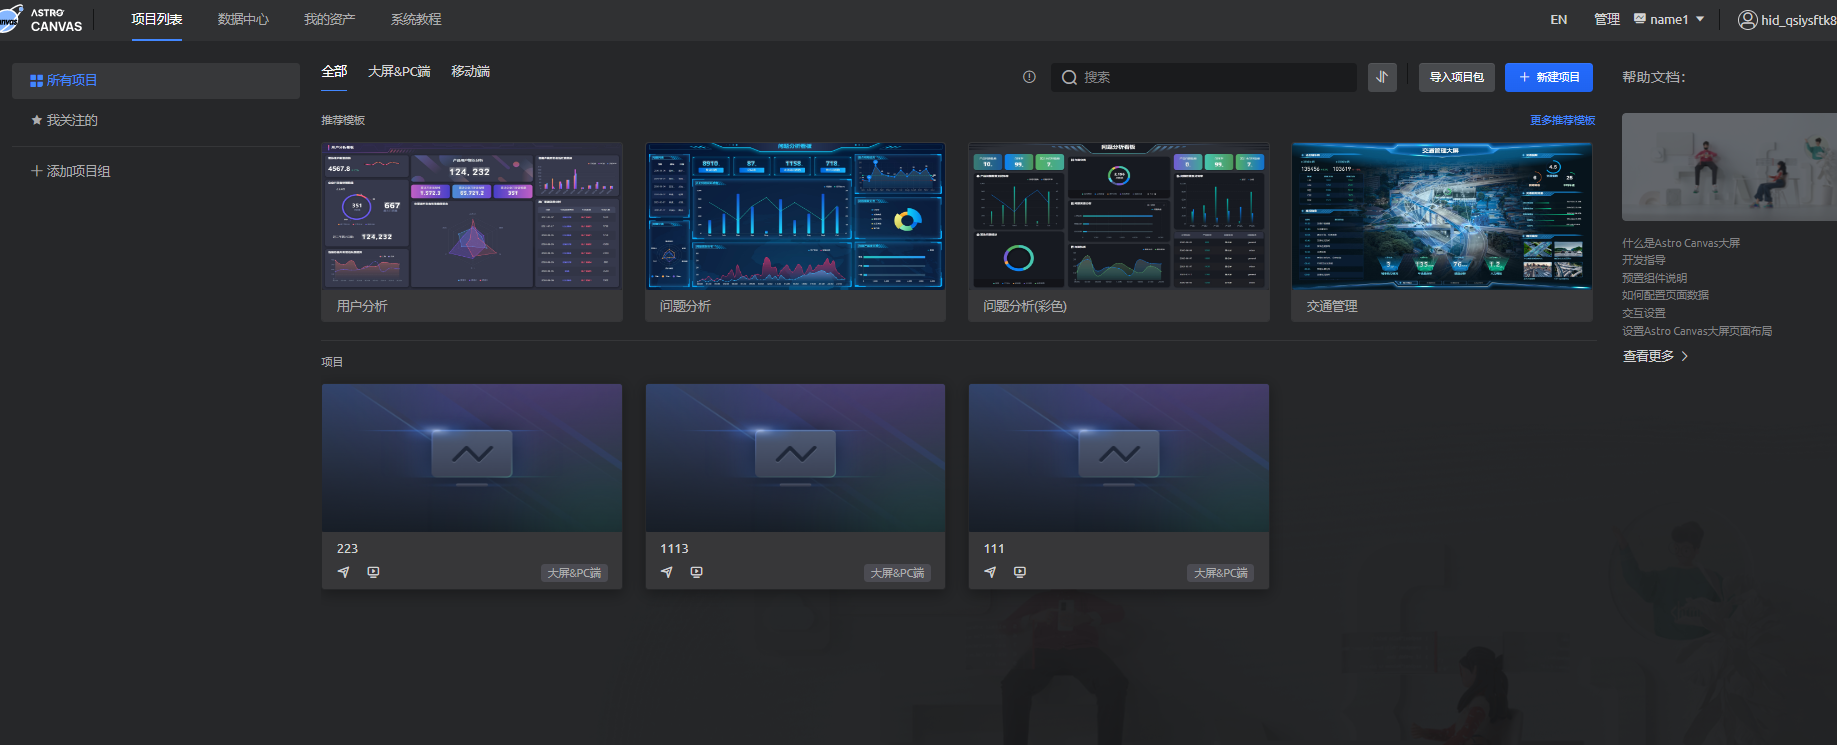
Task: Click the 大屏&PC端 tag on project 111
Action: point(1221,573)
